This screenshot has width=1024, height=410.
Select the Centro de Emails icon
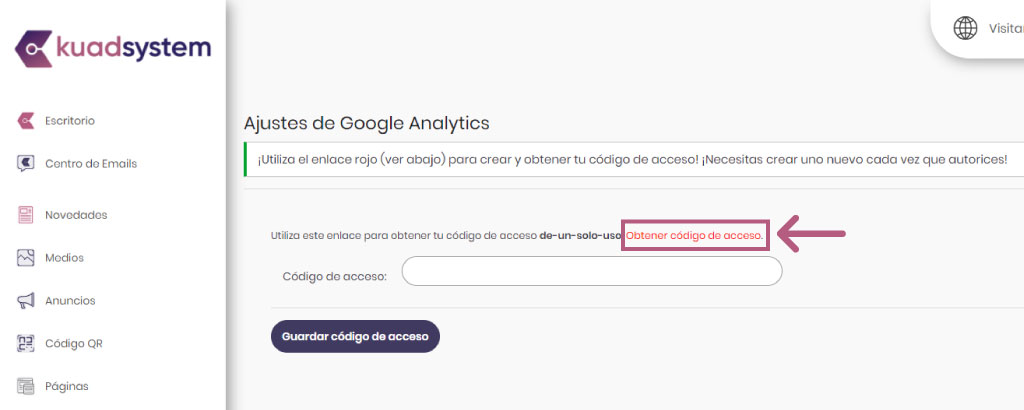pyautogui.click(x=25, y=164)
